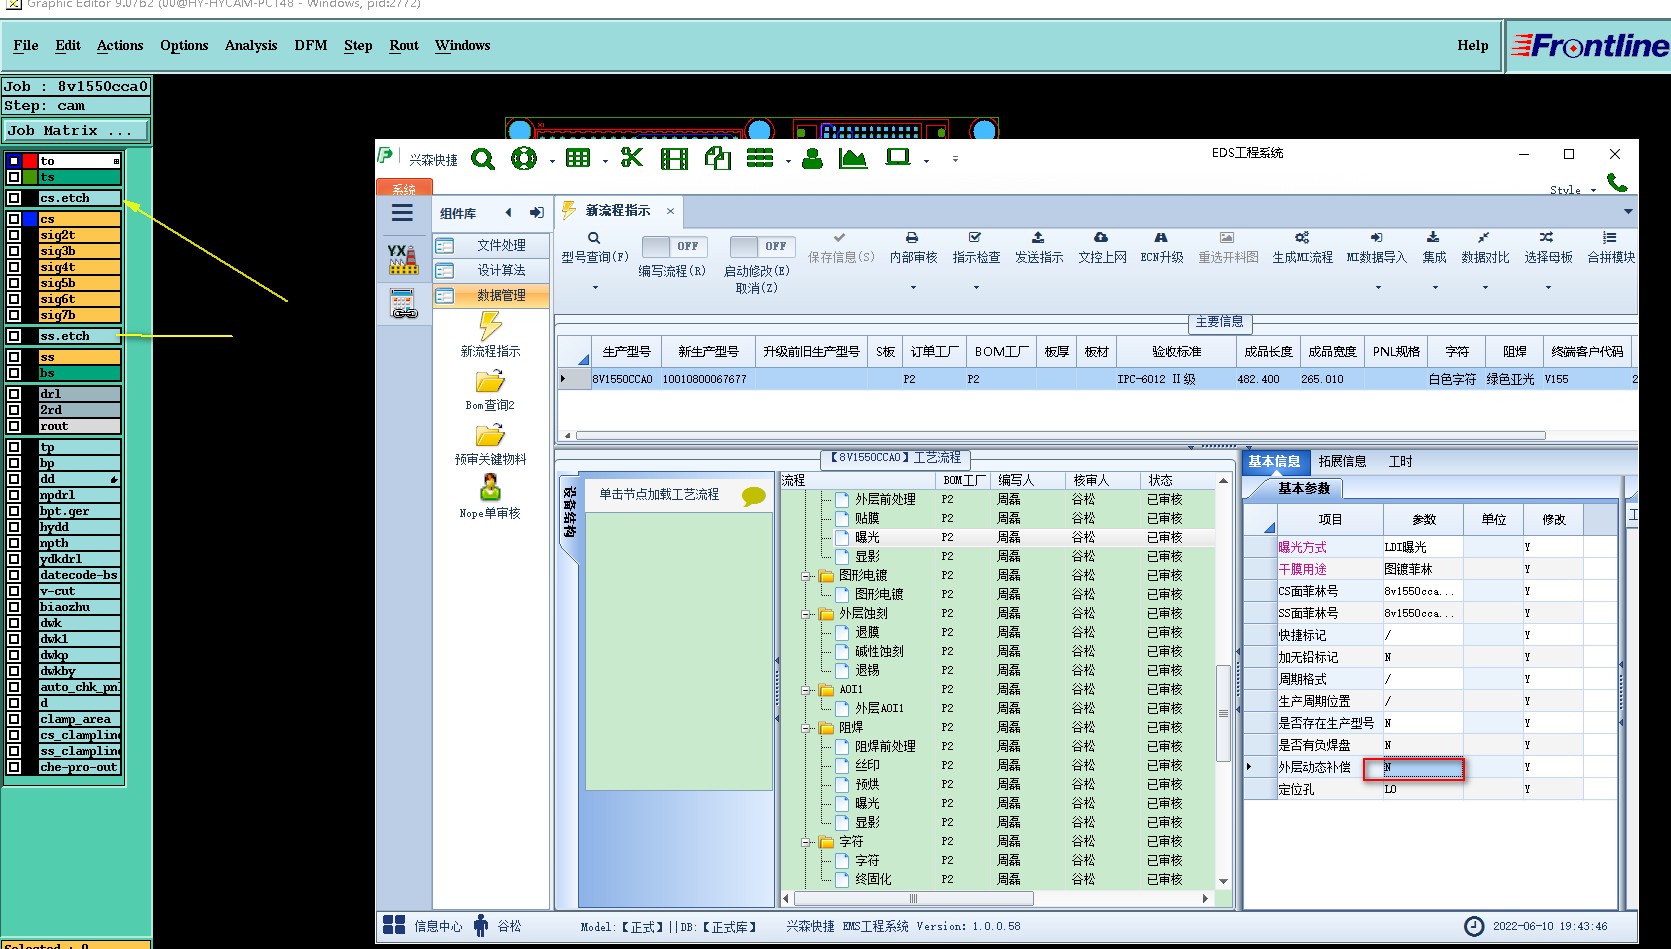Click the green laptop icon
This screenshot has height=949, width=1671.
click(x=898, y=157)
